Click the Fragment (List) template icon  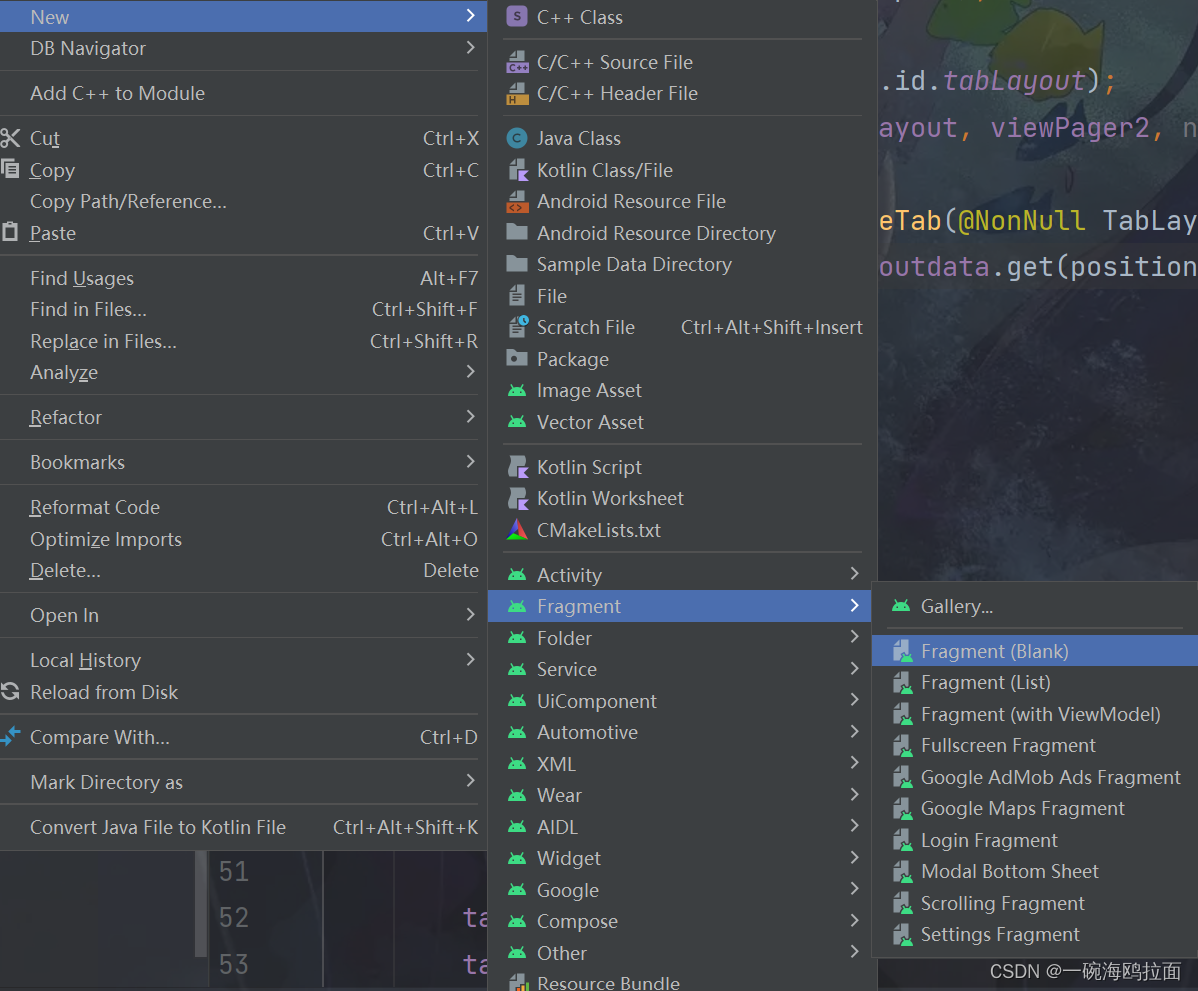click(902, 682)
